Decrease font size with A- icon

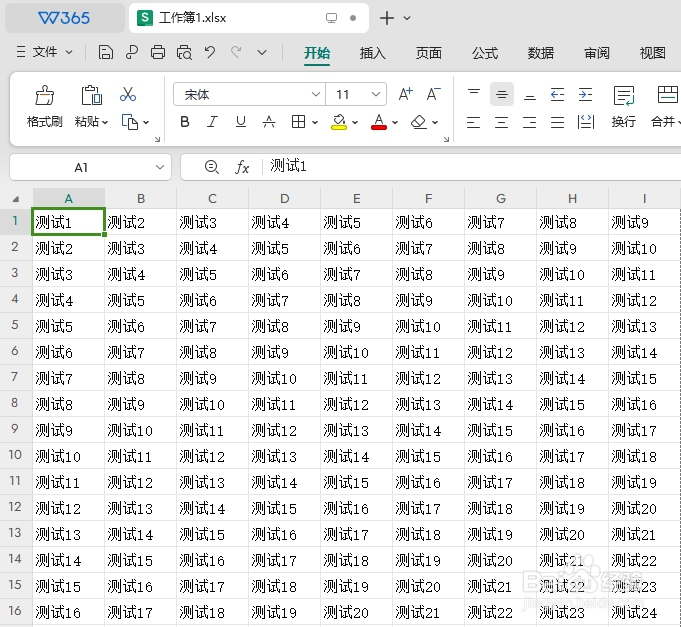tap(433, 94)
